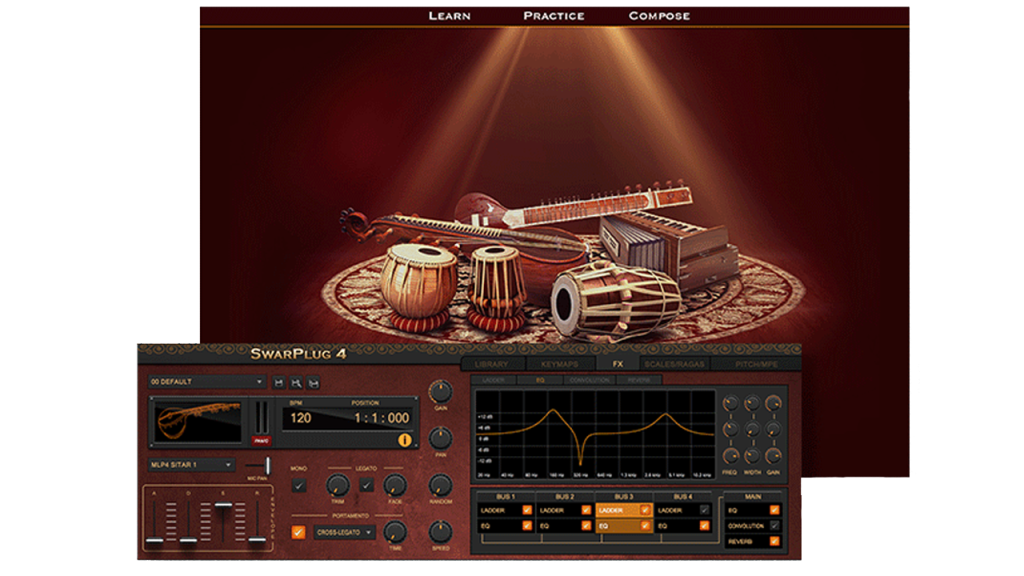This screenshot has height=576, width=1024.
Task: Click the third preset toolbar icon
Action: coord(314,382)
